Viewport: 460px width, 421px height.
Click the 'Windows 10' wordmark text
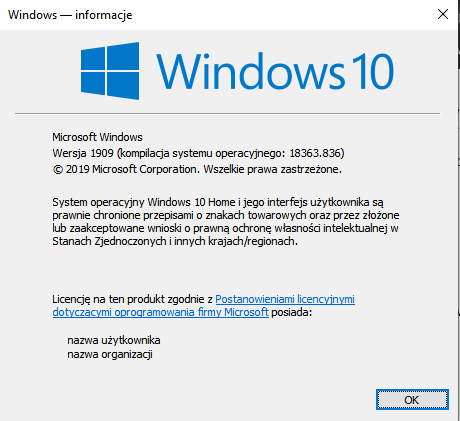pos(275,72)
